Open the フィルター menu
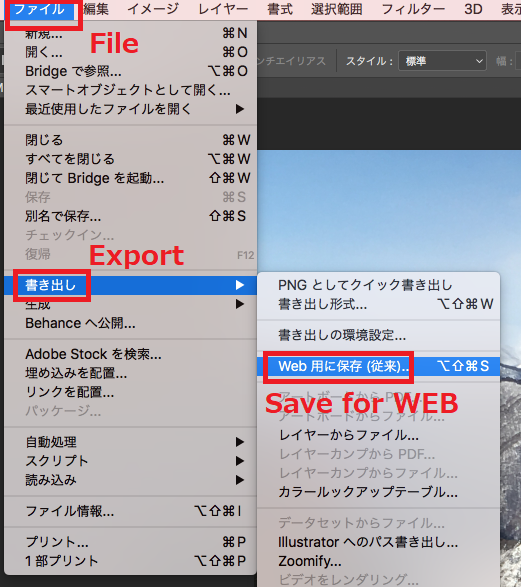 point(413,9)
